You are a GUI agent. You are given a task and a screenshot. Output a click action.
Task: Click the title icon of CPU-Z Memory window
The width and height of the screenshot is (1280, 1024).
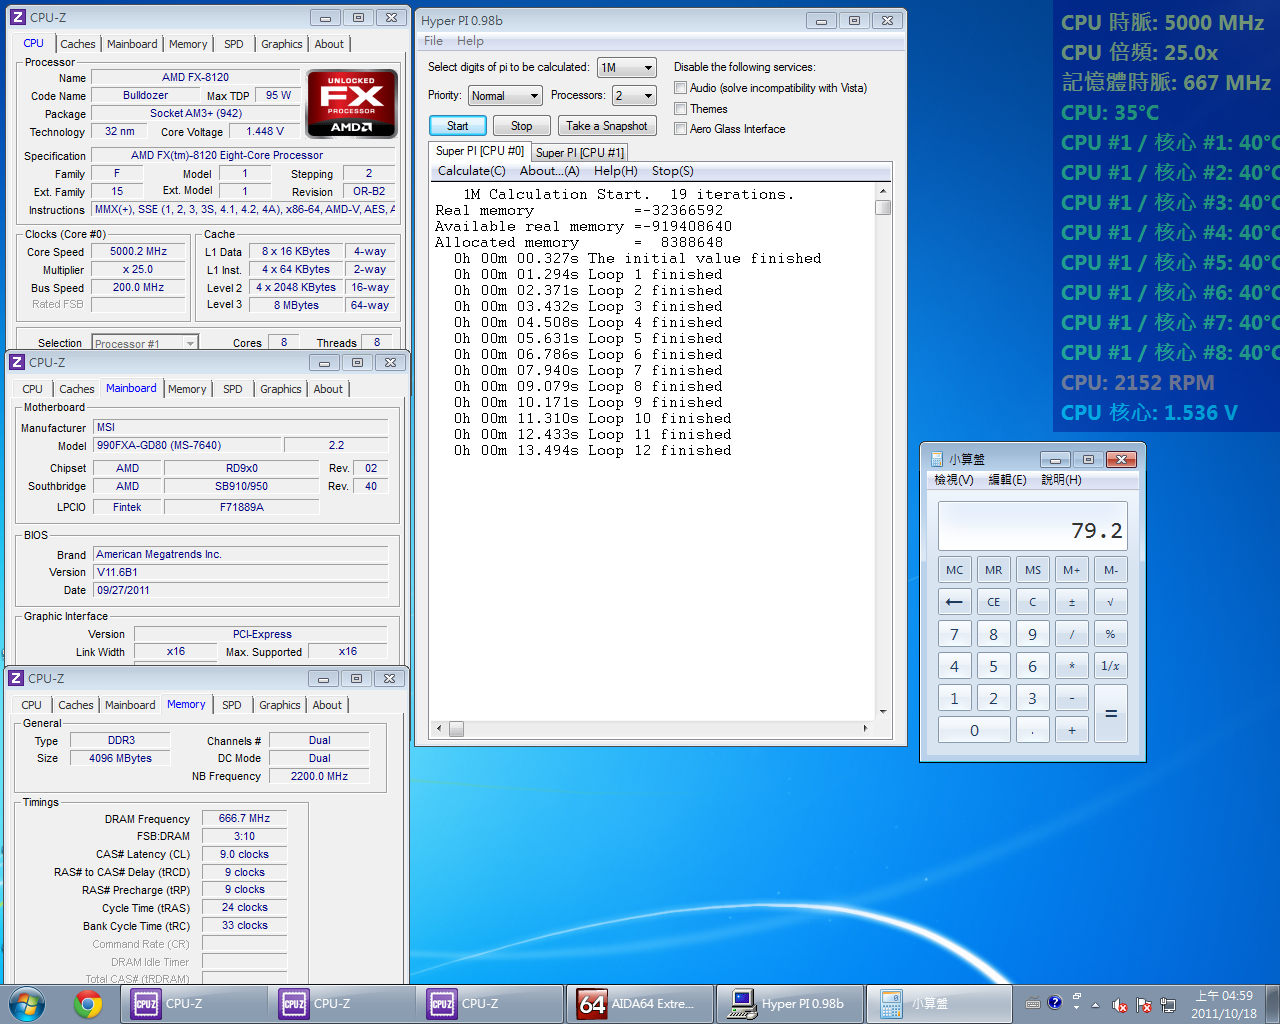[x=16, y=678]
